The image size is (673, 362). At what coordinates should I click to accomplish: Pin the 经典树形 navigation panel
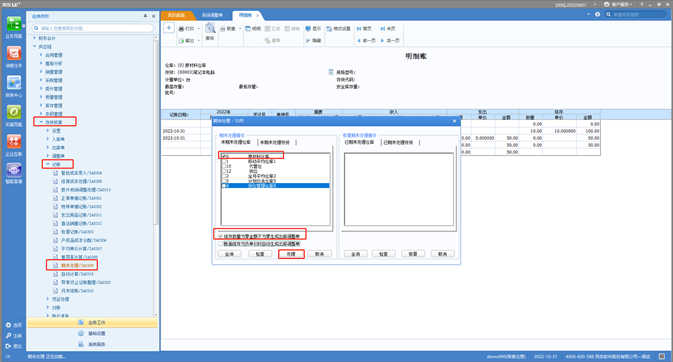145,16
